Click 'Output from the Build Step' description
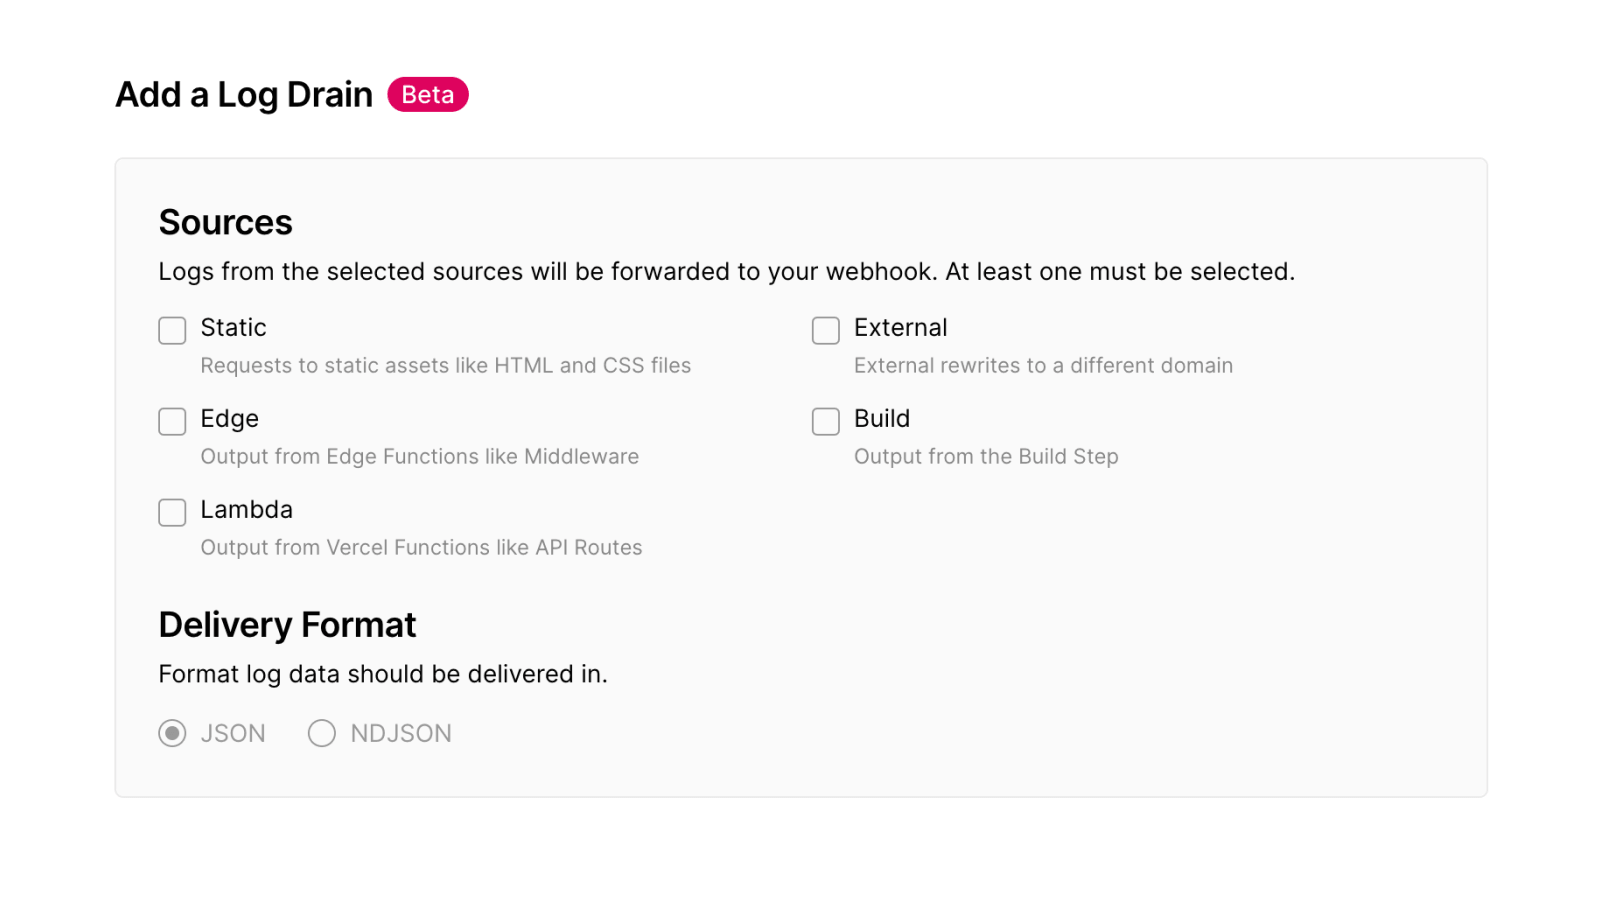Image resolution: width=1600 pixels, height=900 pixels. pyautogui.click(x=986, y=457)
